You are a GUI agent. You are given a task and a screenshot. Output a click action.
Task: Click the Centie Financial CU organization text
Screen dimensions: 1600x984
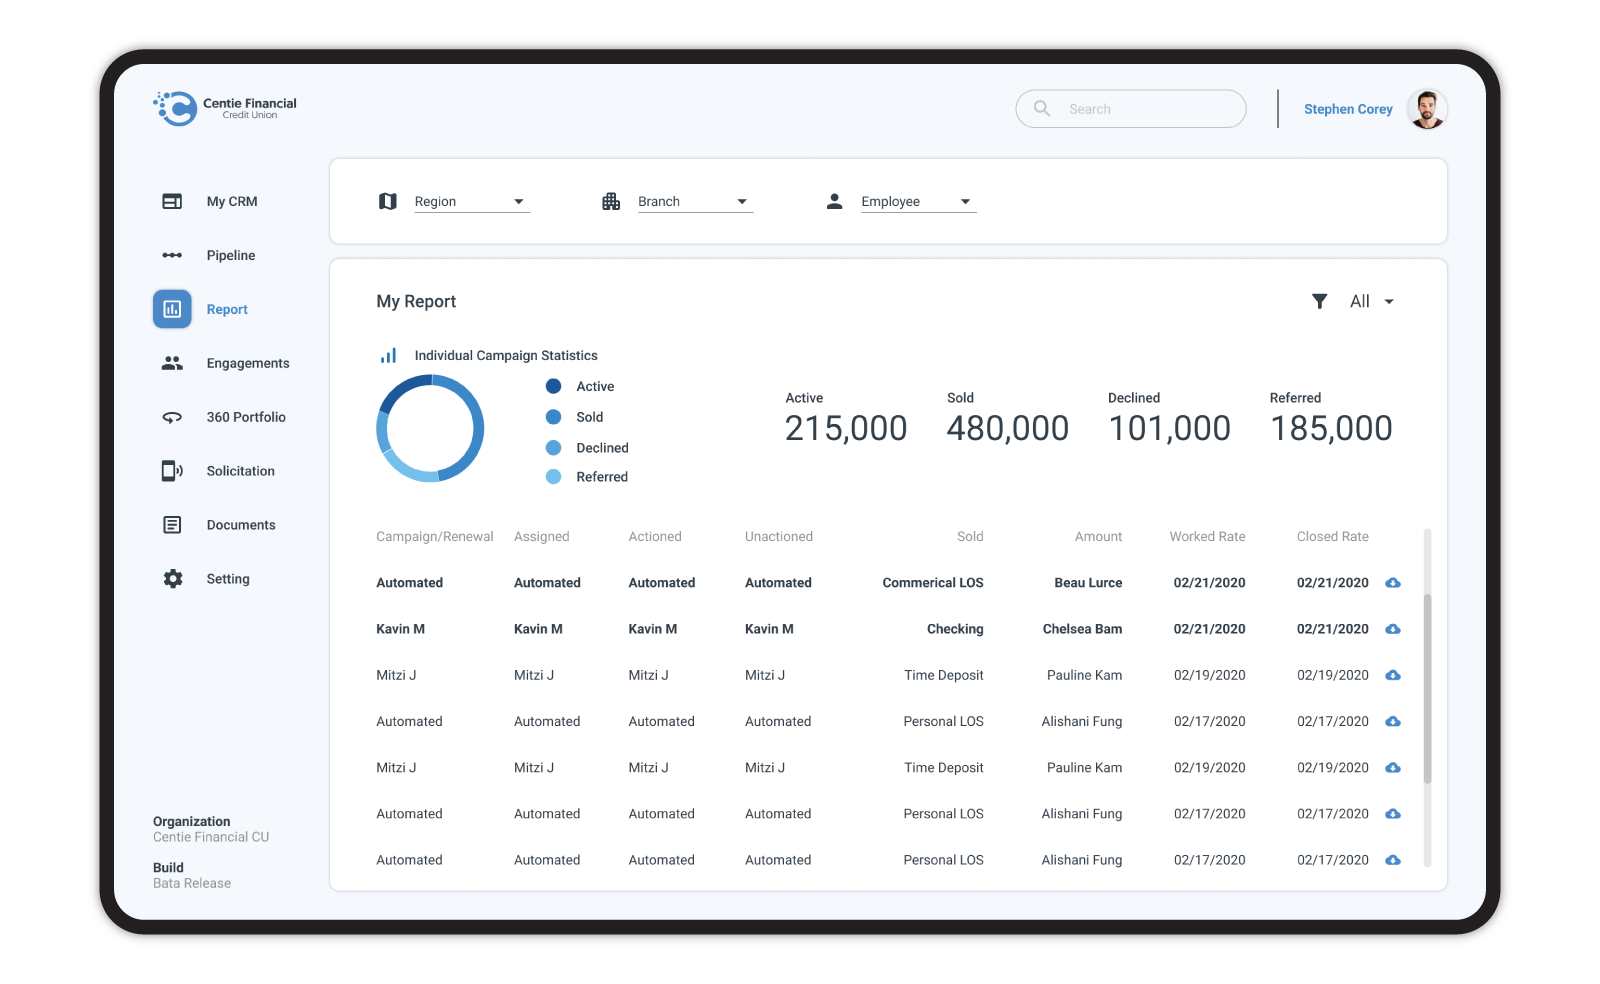(x=211, y=837)
